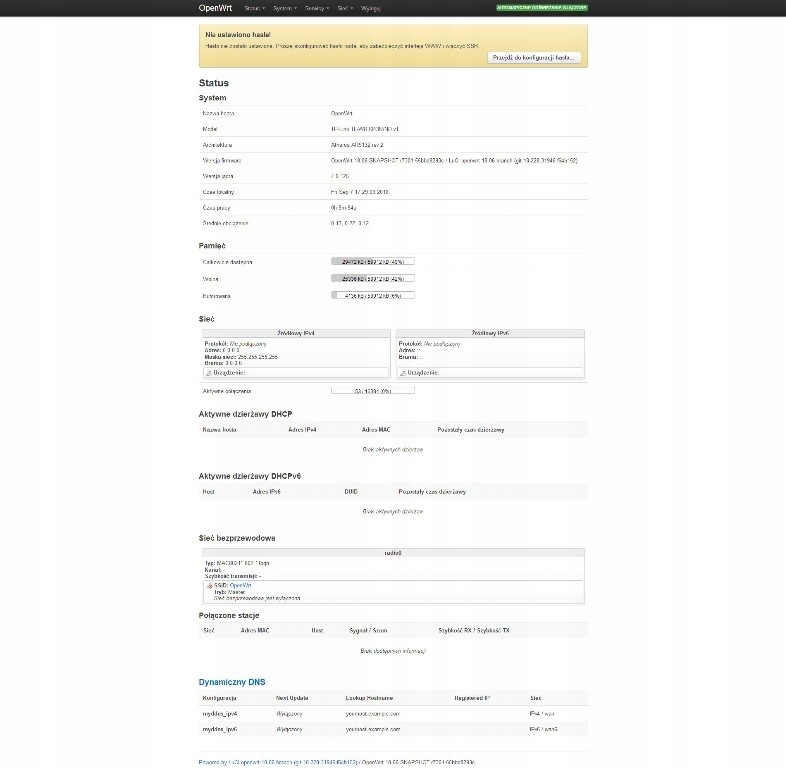Viewport: 786px width, 768px height.
Task: Click 'Adres MAC' column in DHCP table
Action: 376,430
